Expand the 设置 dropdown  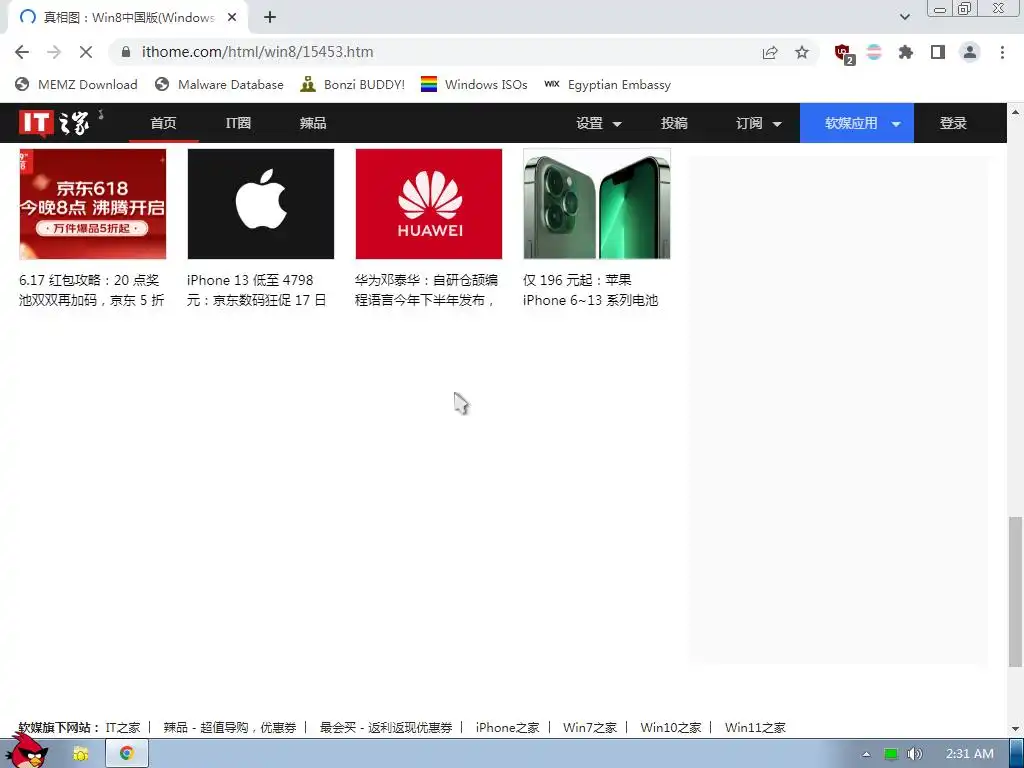click(599, 123)
